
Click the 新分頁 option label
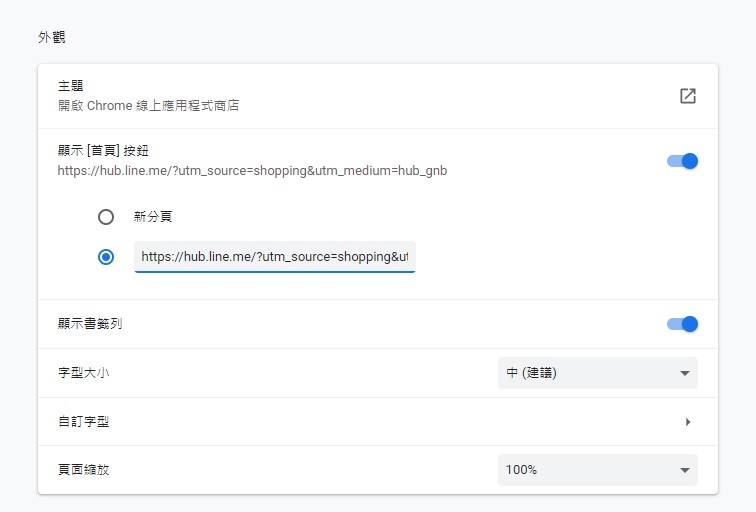pos(153,217)
